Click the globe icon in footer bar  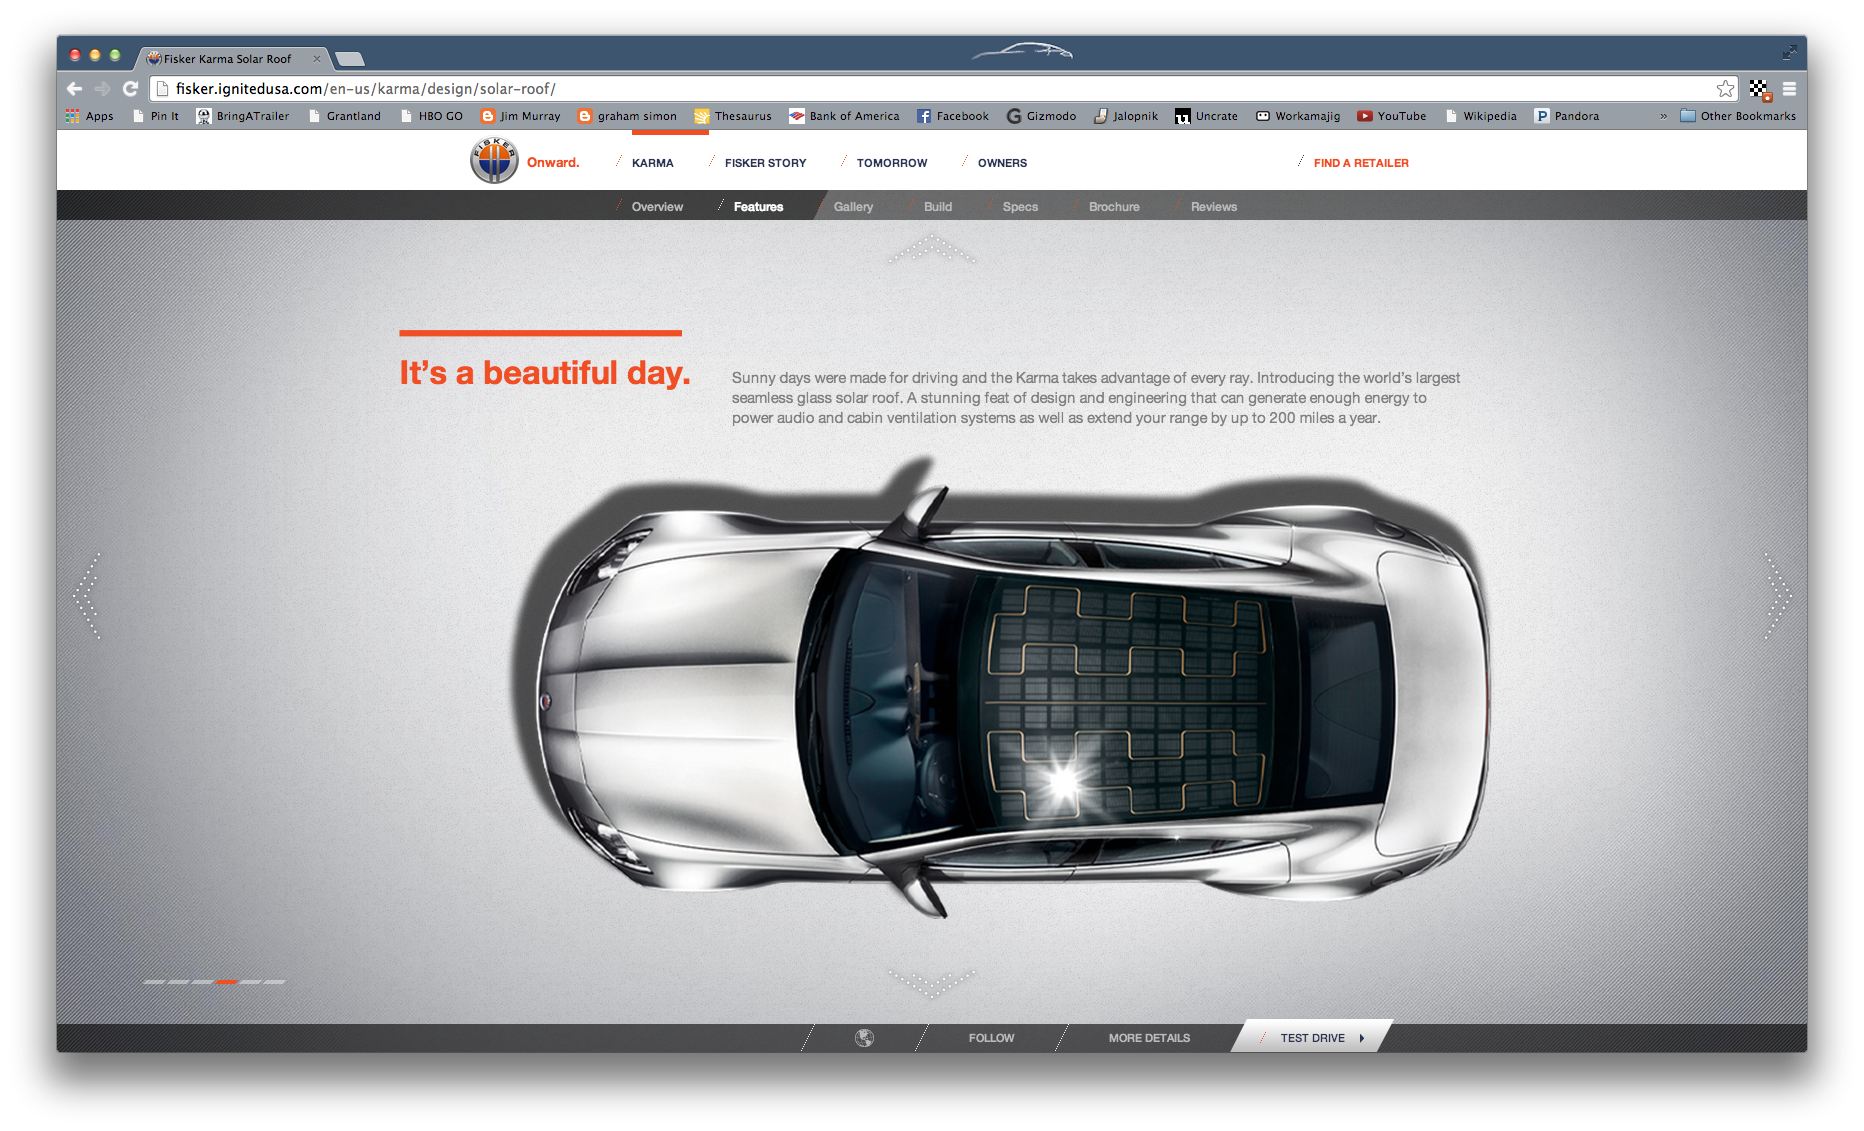865,1038
